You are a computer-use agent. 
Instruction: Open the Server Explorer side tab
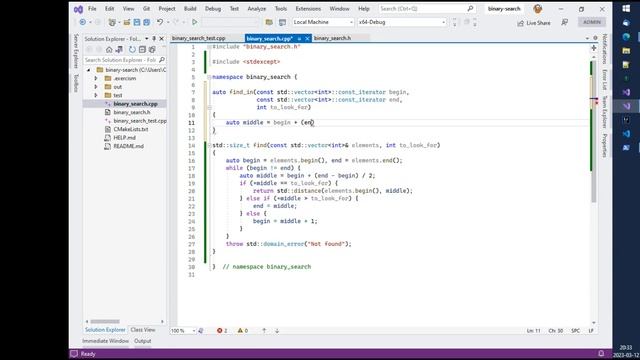[76, 51]
